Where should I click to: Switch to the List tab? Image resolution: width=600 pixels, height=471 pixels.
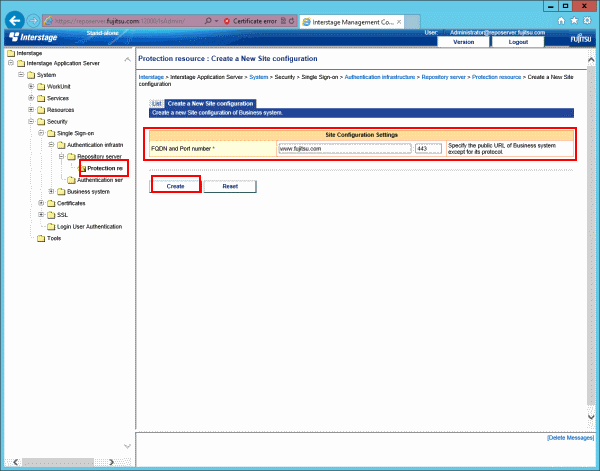(157, 104)
